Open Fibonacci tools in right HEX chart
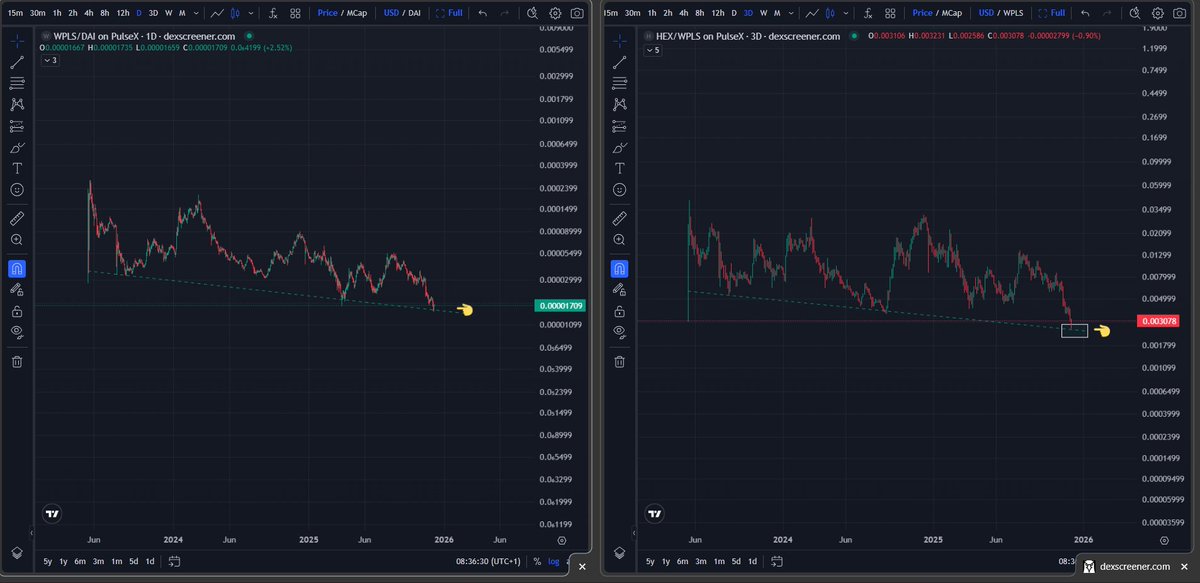 tap(620, 83)
